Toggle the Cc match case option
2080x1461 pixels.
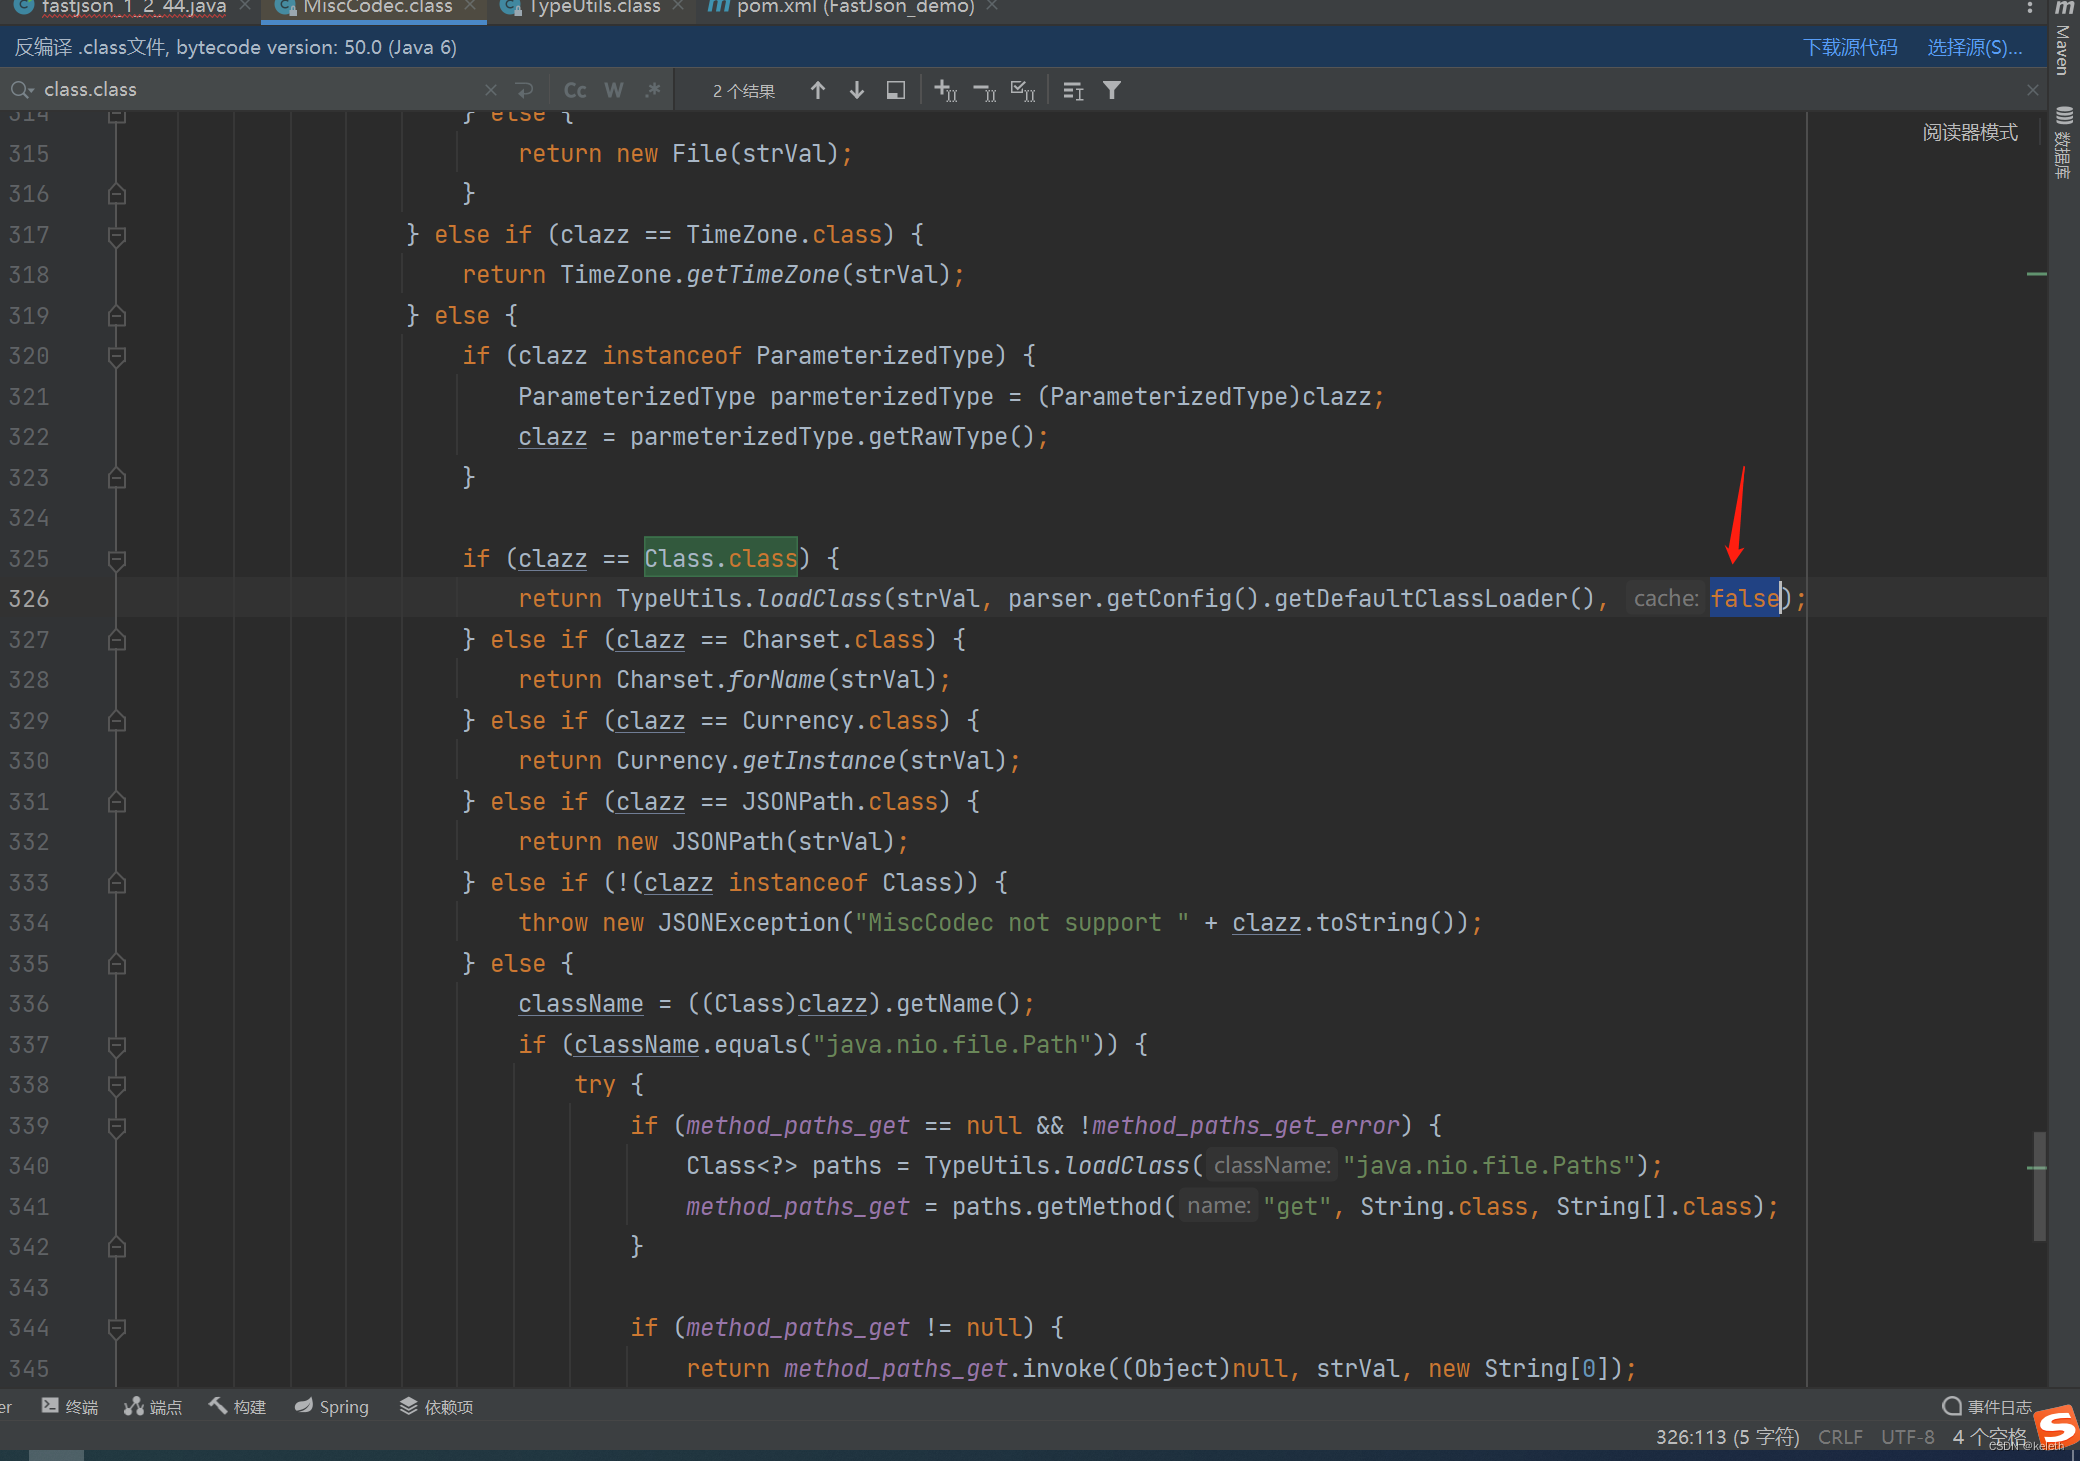[575, 90]
